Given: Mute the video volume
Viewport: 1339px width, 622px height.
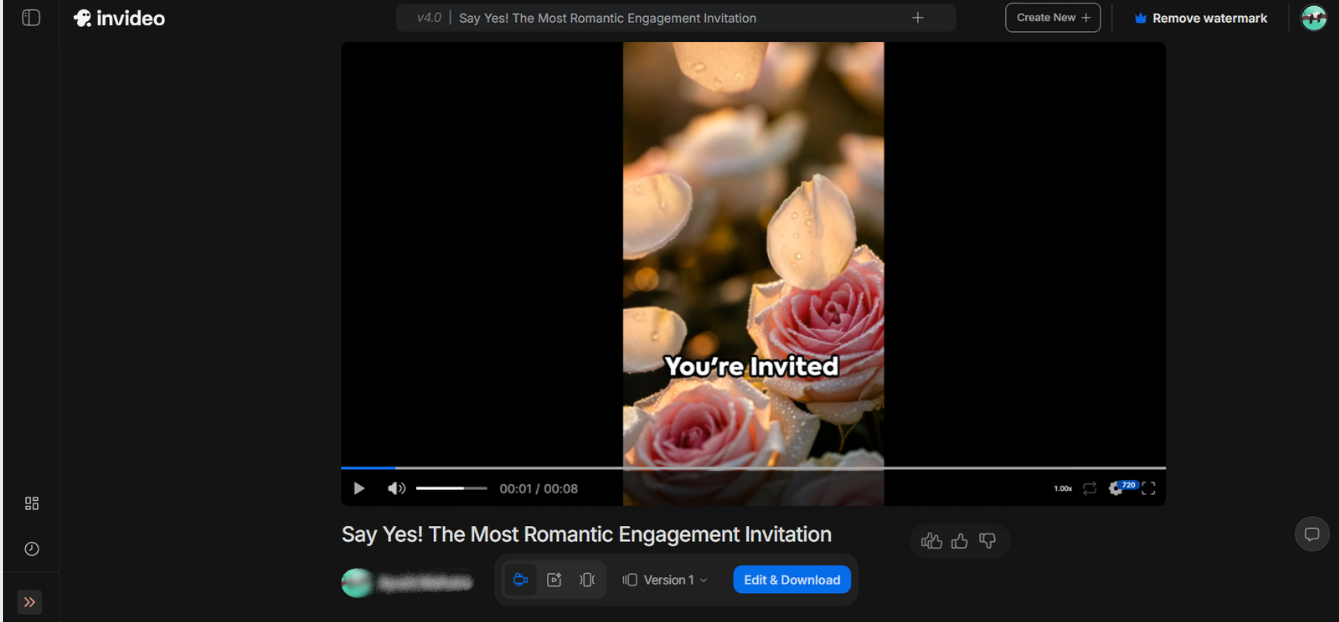Looking at the screenshot, I should click(x=396, y=488).
